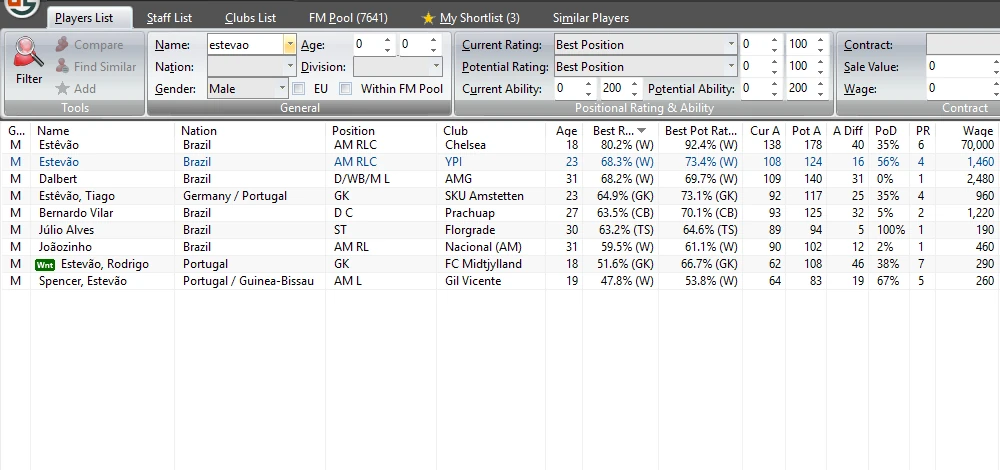This screenshot has height=470, width=1000.
Task: Select the Dalbert player row
Action: pyautogui.click(x=500, y=179)
